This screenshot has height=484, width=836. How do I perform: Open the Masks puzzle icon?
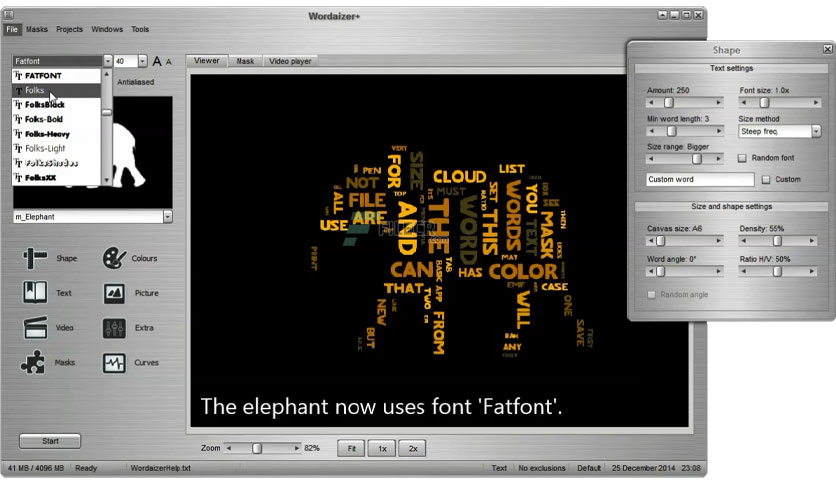pyautogui.click(x=33, y=362)
